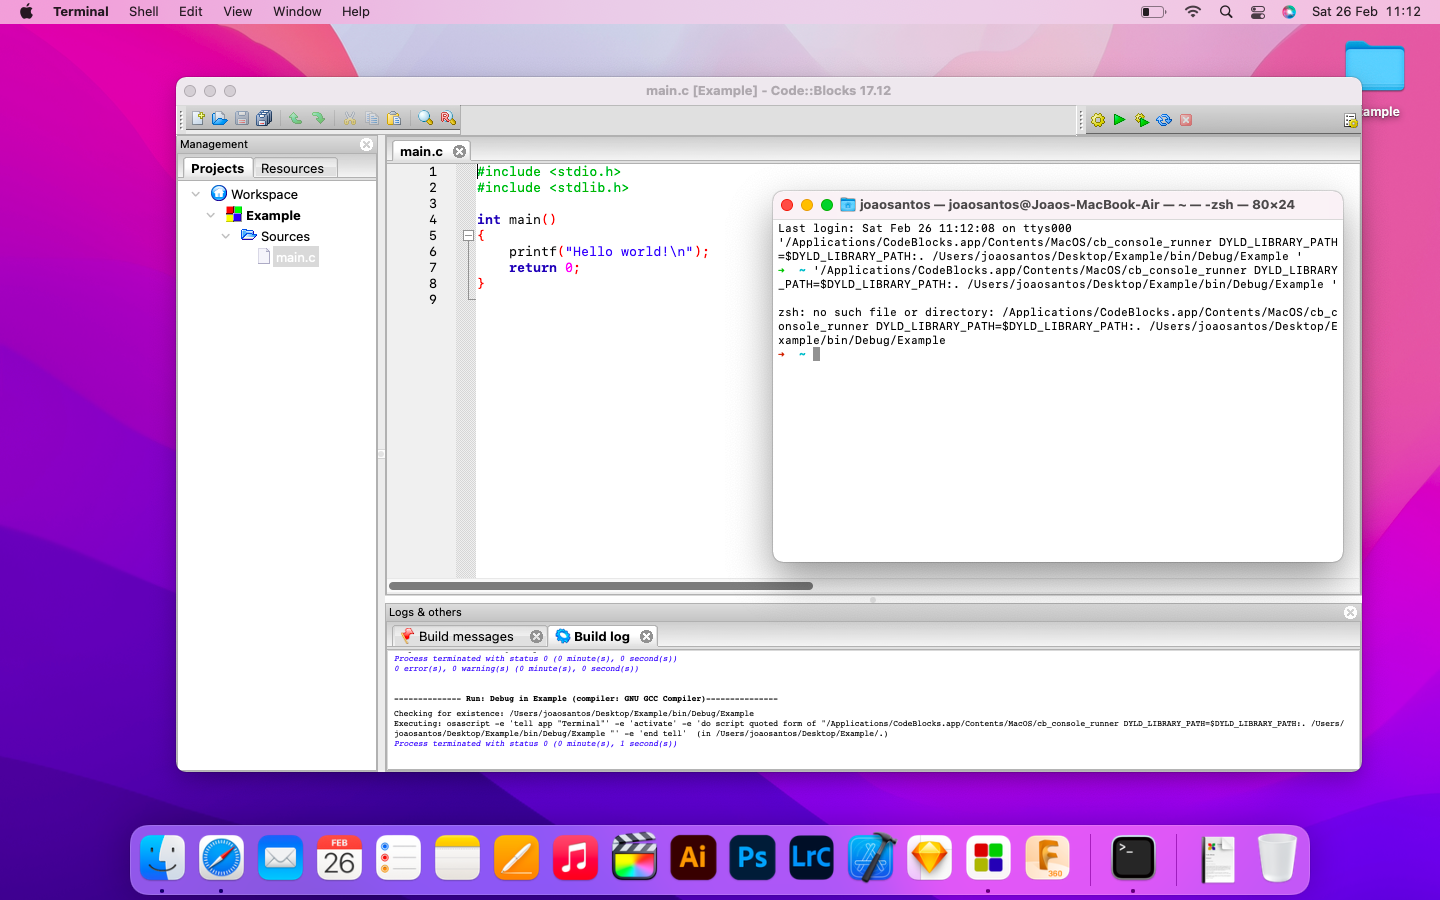Click the editor horizontal scrollbar
1440x900 pixels.
pyautogui.click(x=600, y=586)
